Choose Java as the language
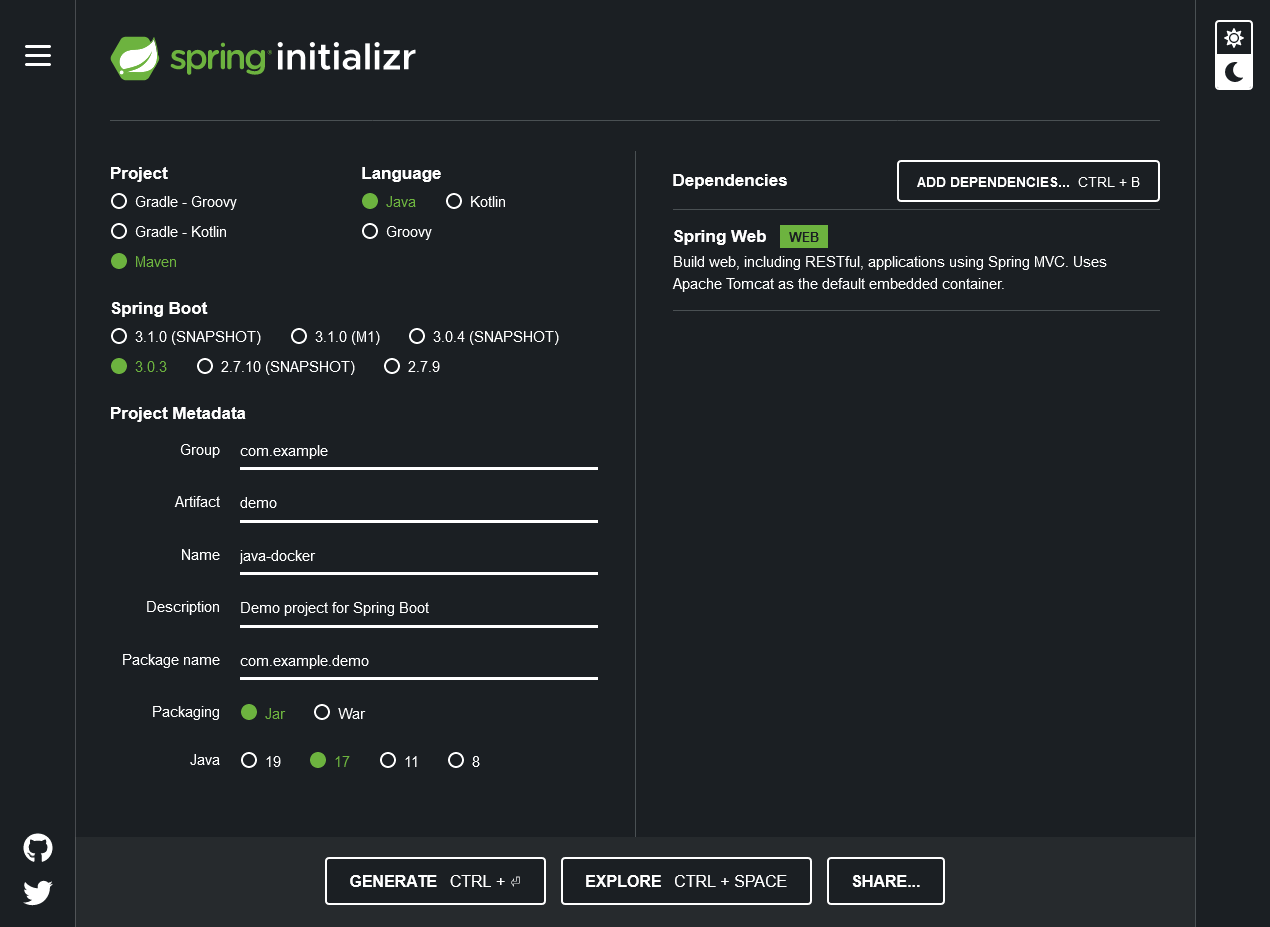 click(x=389, y=202)
